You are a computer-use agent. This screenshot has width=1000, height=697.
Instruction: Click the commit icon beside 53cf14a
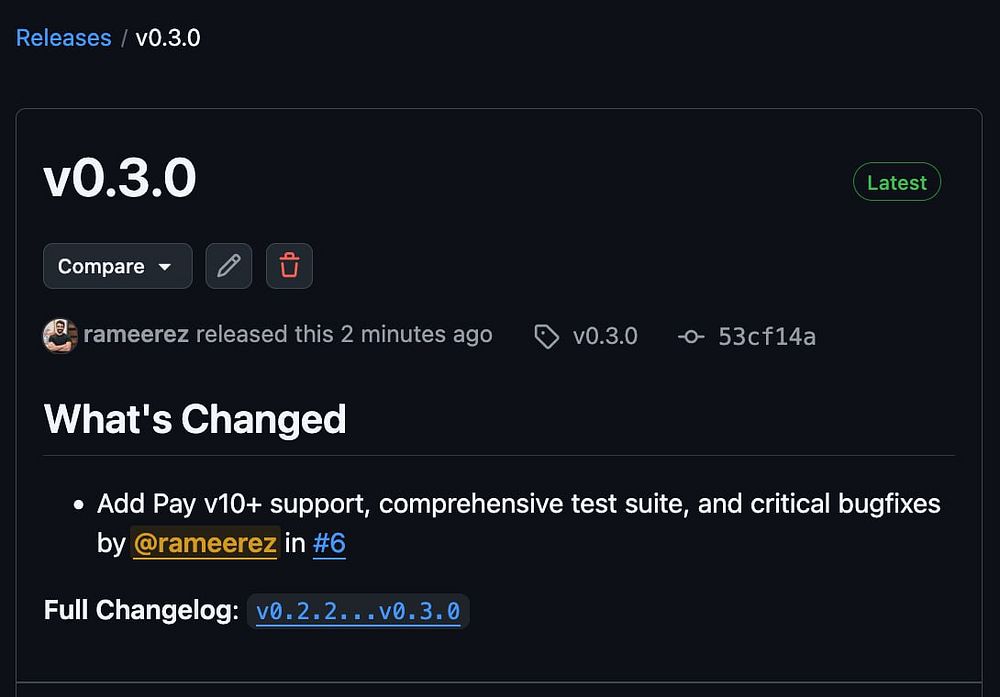691,337
